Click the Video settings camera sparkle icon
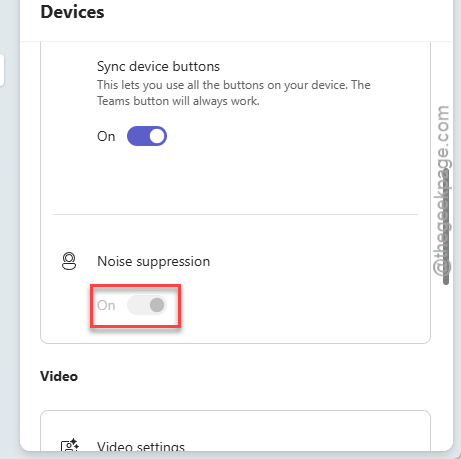 [x=70, y=445]
